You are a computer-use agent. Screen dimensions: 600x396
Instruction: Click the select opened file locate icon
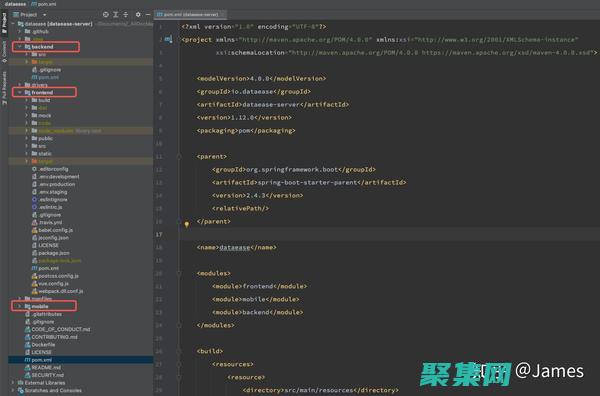[x=106, y=15]
